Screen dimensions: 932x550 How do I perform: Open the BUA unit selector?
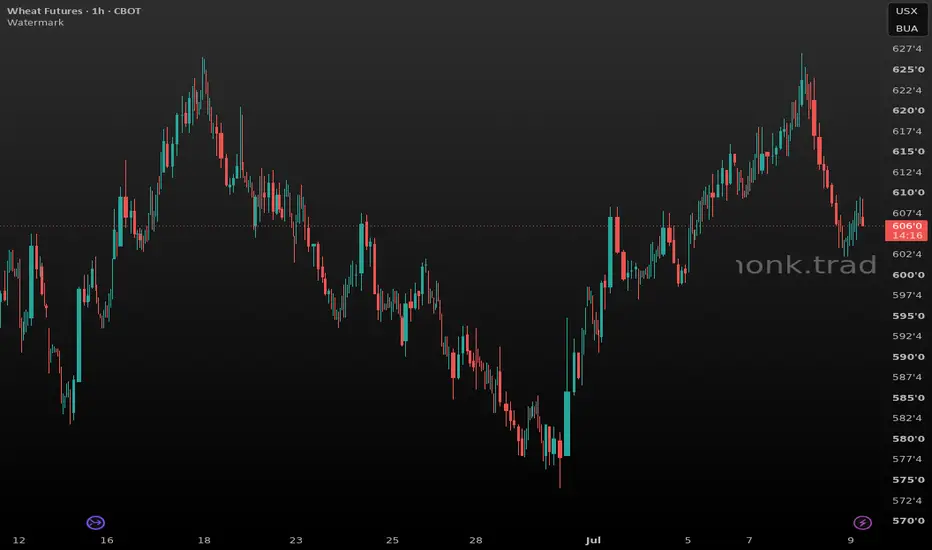click(x=906, y=29)
